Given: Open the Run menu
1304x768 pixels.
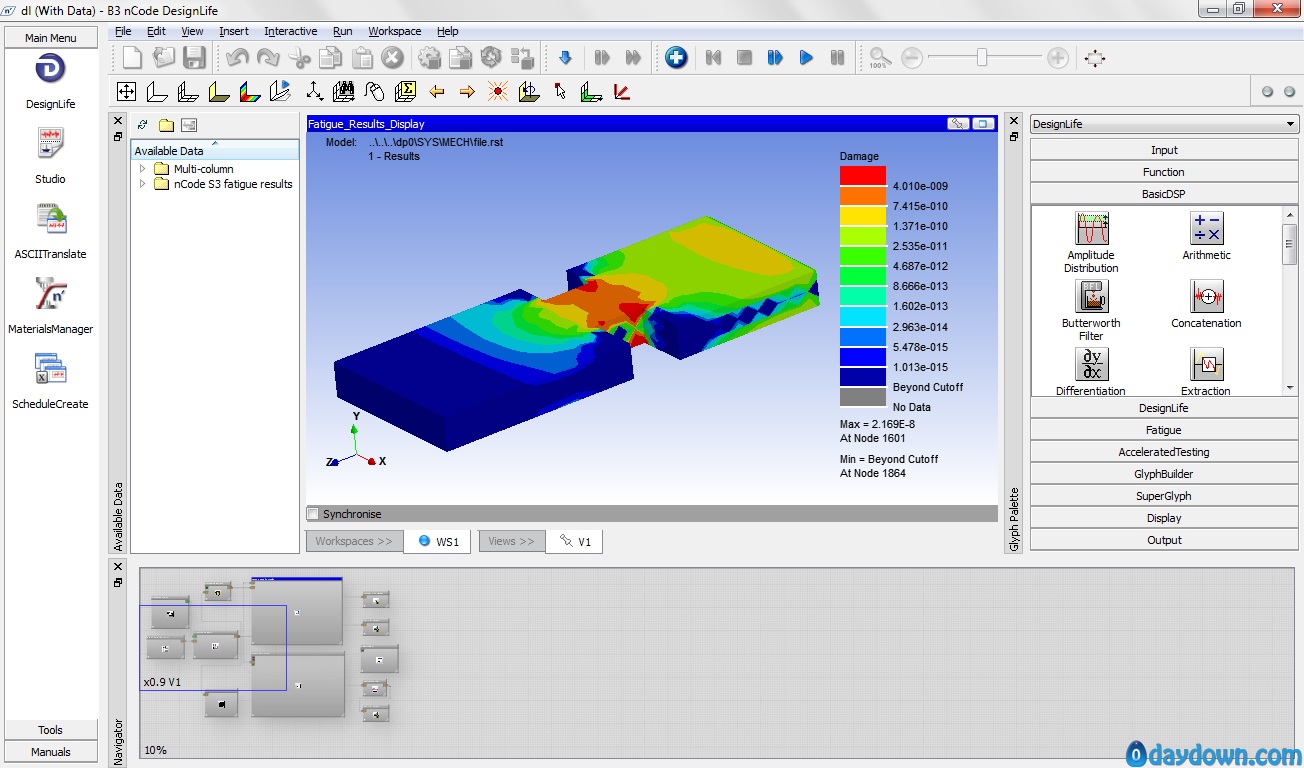Looking at the screenshot, I should [343, 31].
